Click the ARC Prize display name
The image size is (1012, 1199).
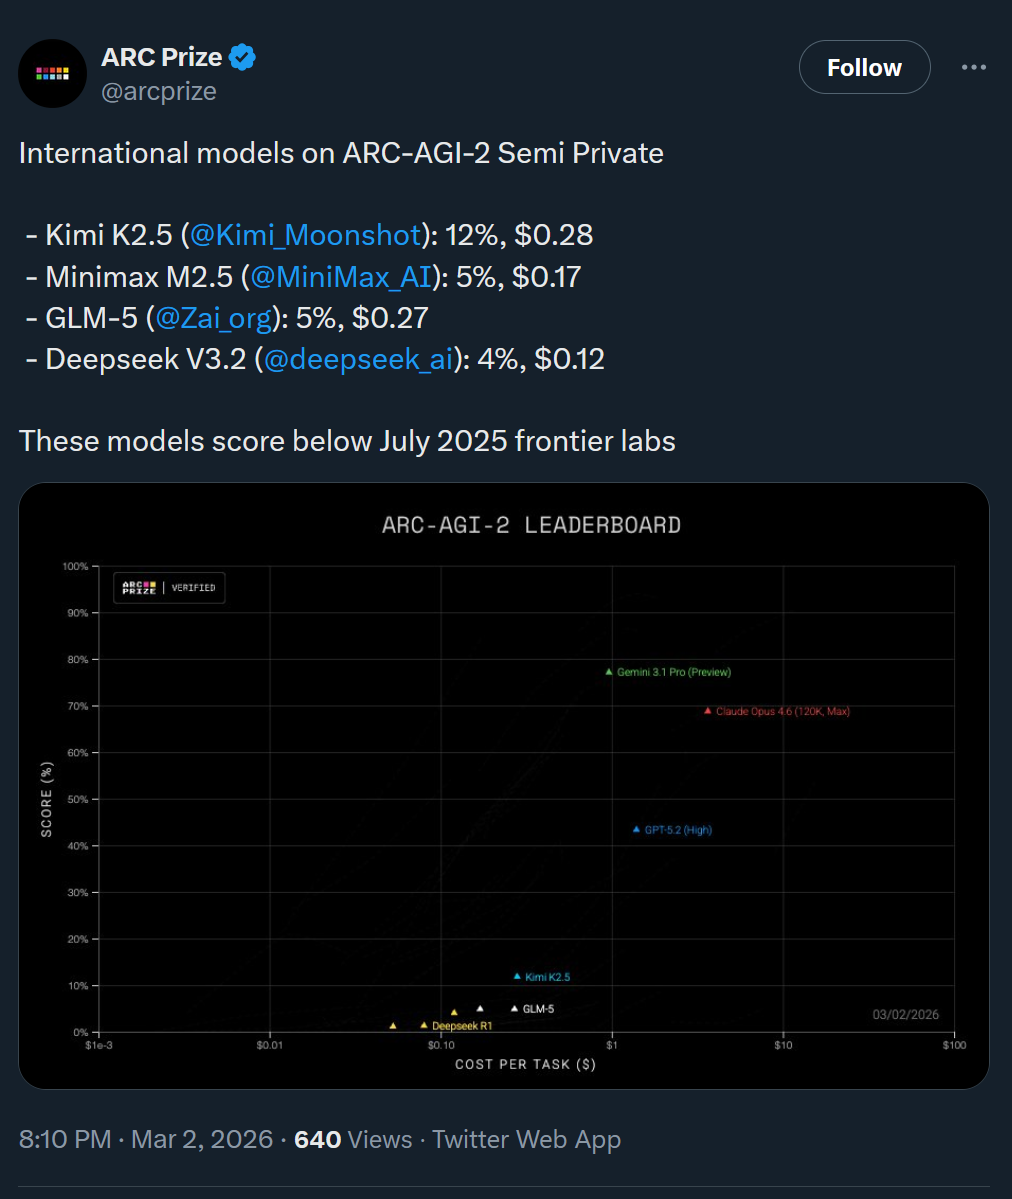[162, 57]
